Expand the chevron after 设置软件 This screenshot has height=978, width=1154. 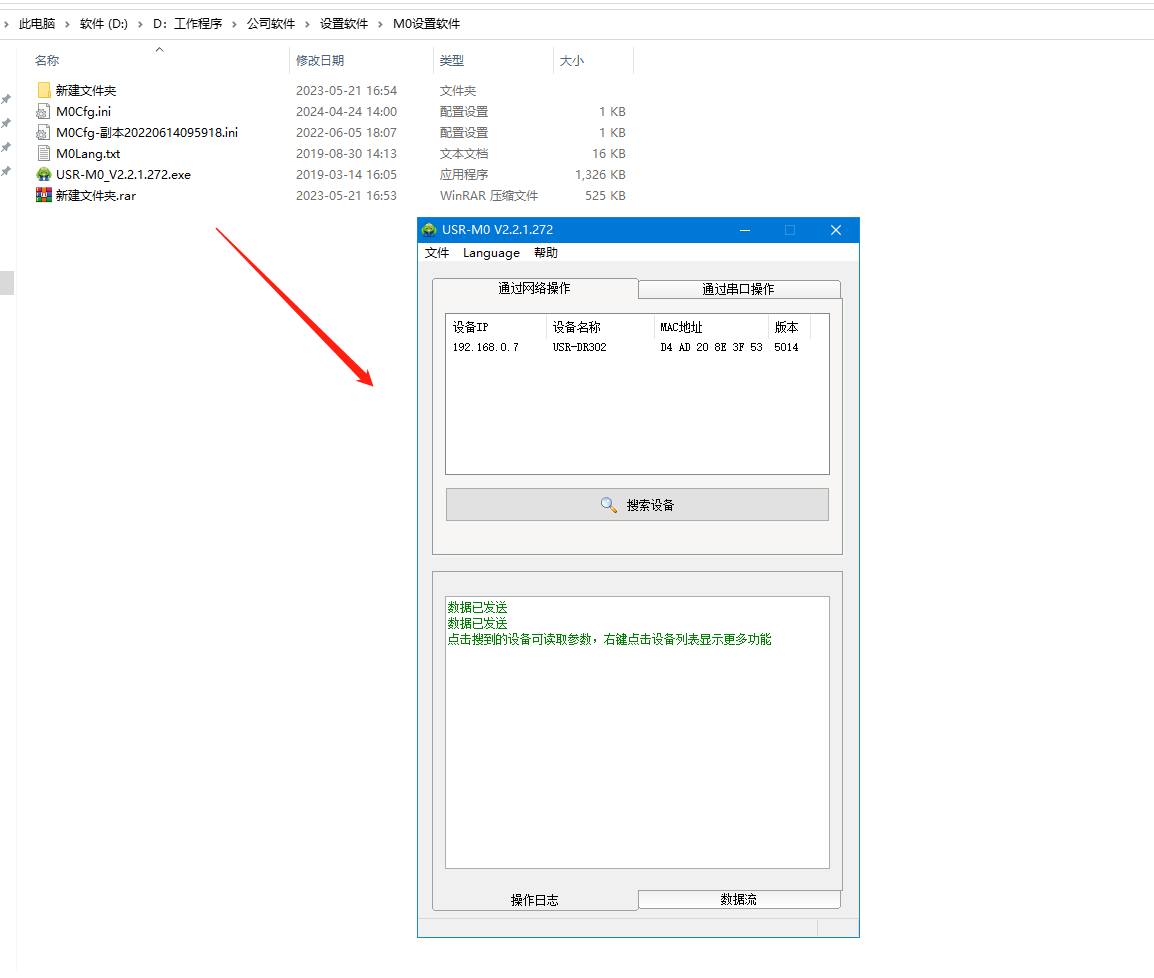click(x=380, y=24)
